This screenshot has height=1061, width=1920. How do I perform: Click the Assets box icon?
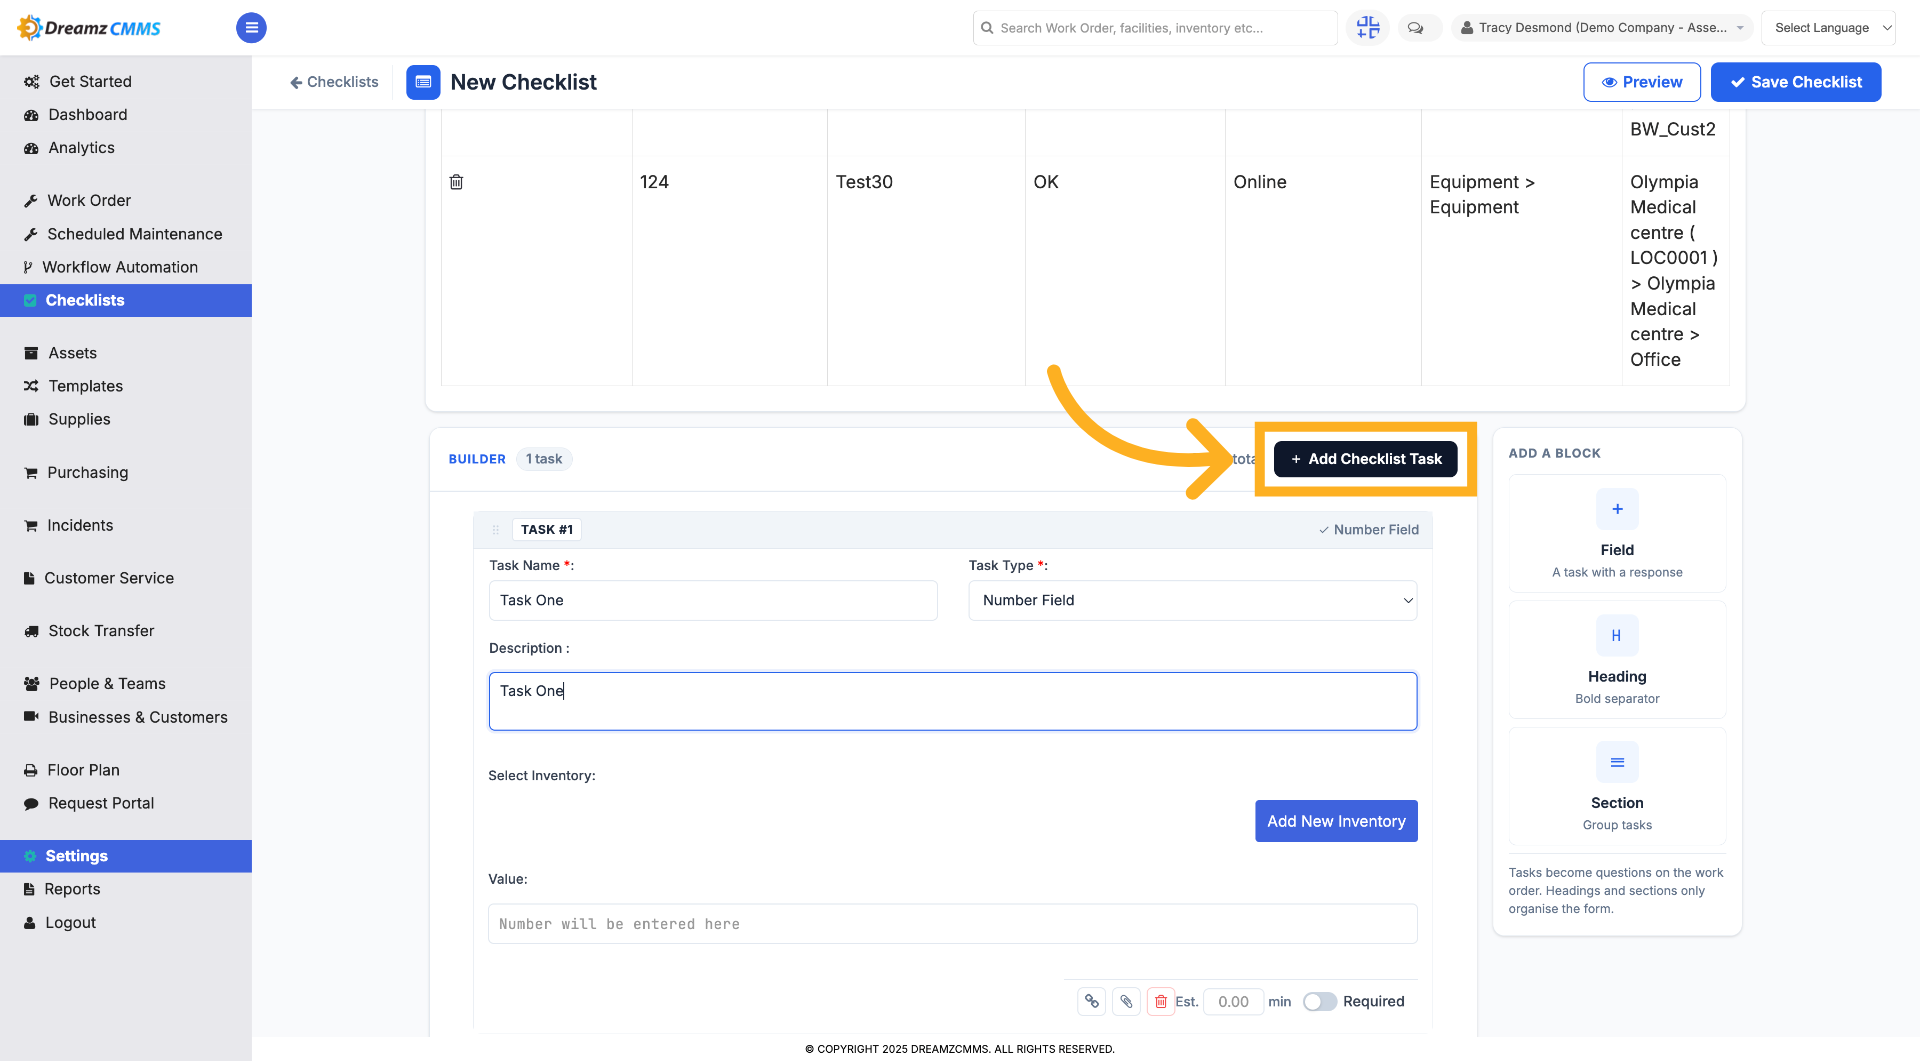31,353
